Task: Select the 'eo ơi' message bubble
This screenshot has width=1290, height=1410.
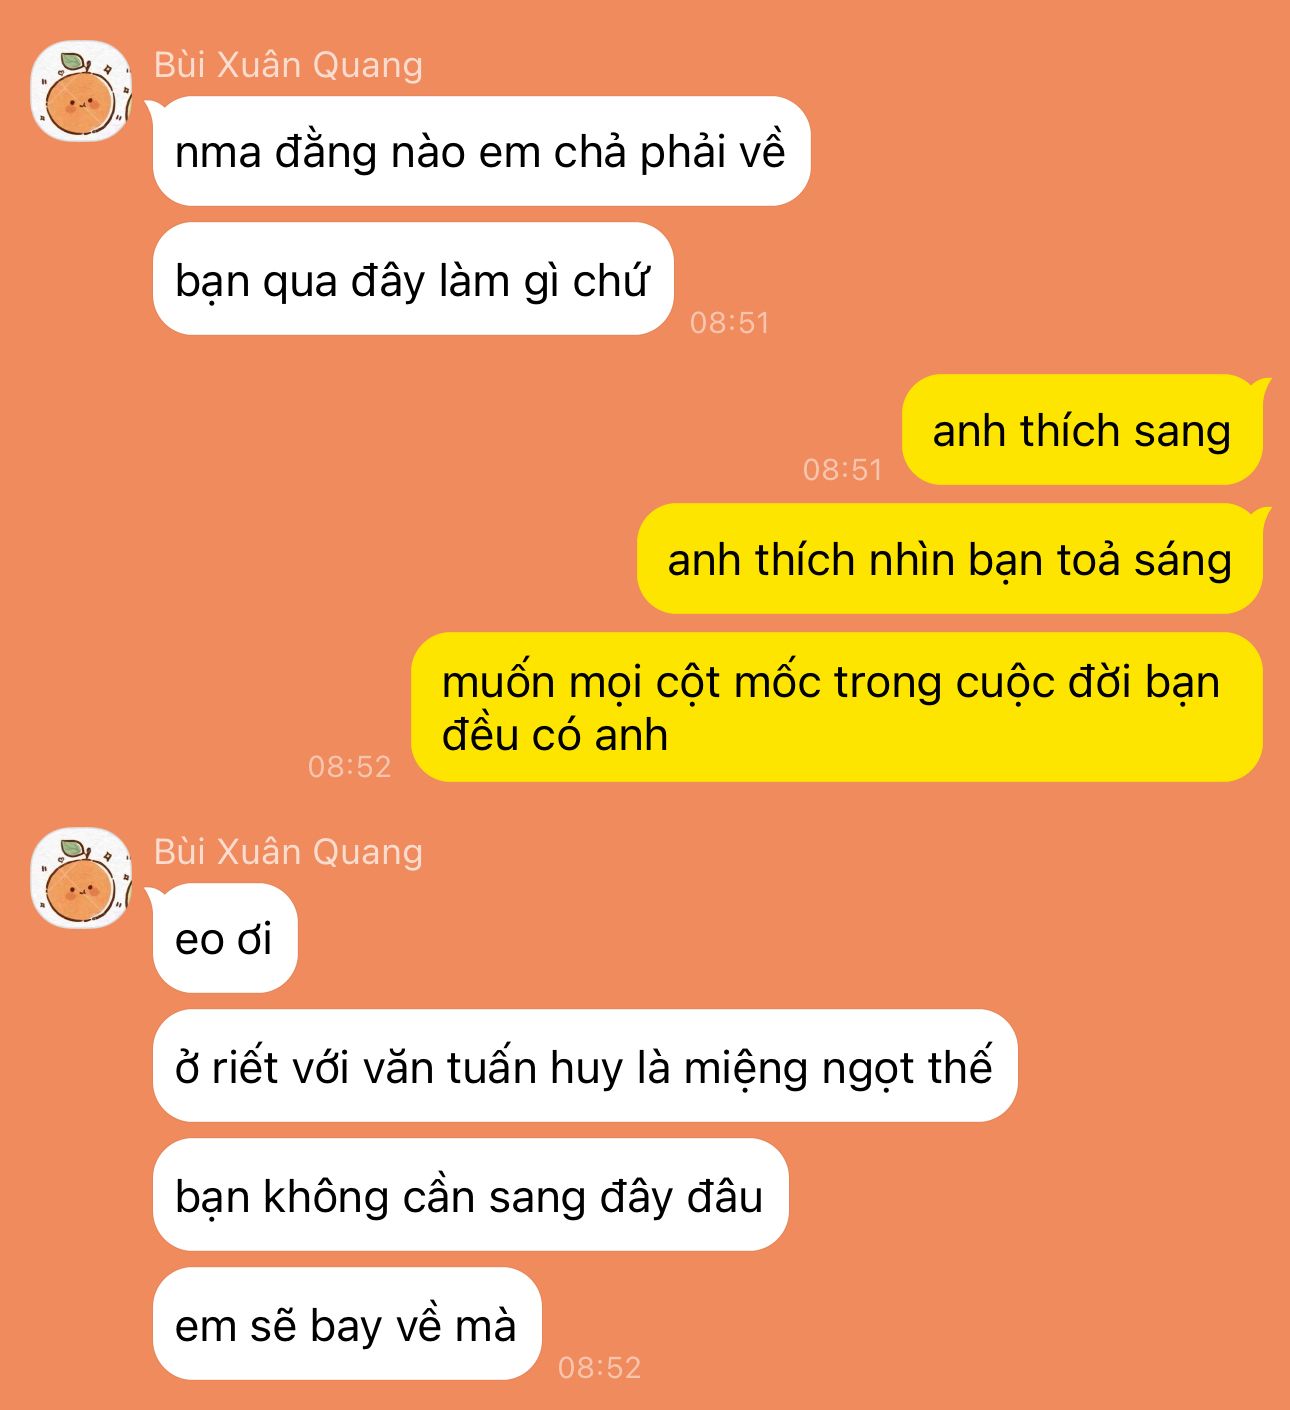Action: pyautogui.click(x=225, y=939)
